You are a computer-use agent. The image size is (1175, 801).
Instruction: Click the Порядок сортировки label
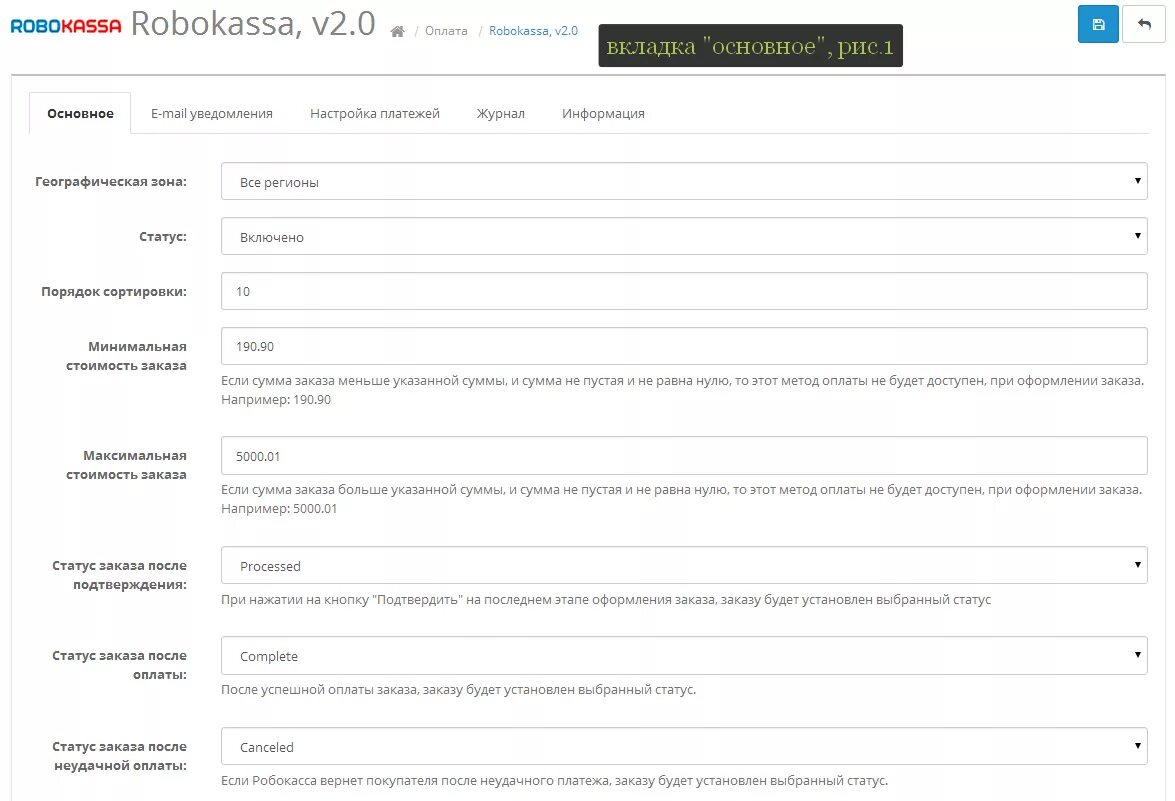114,291
